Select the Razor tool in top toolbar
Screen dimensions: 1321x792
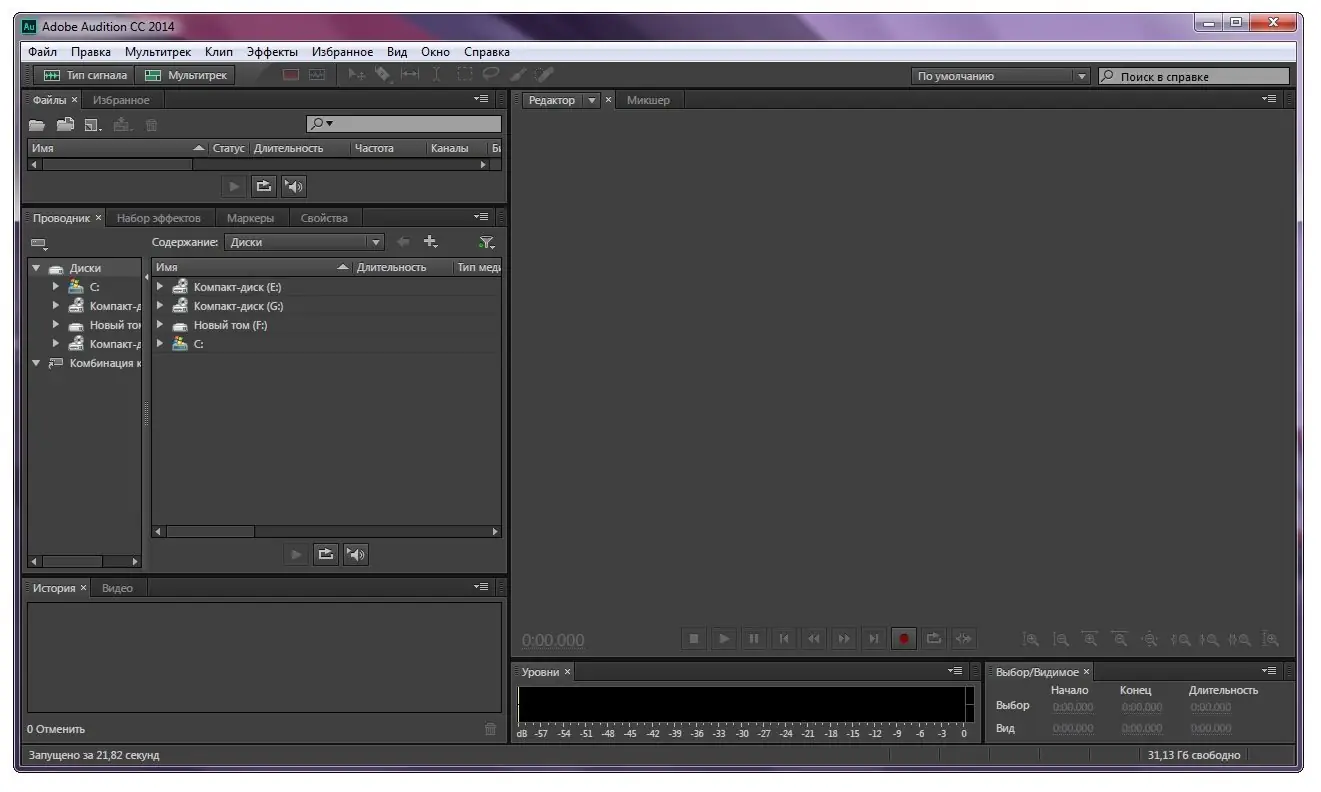(383, 74)
